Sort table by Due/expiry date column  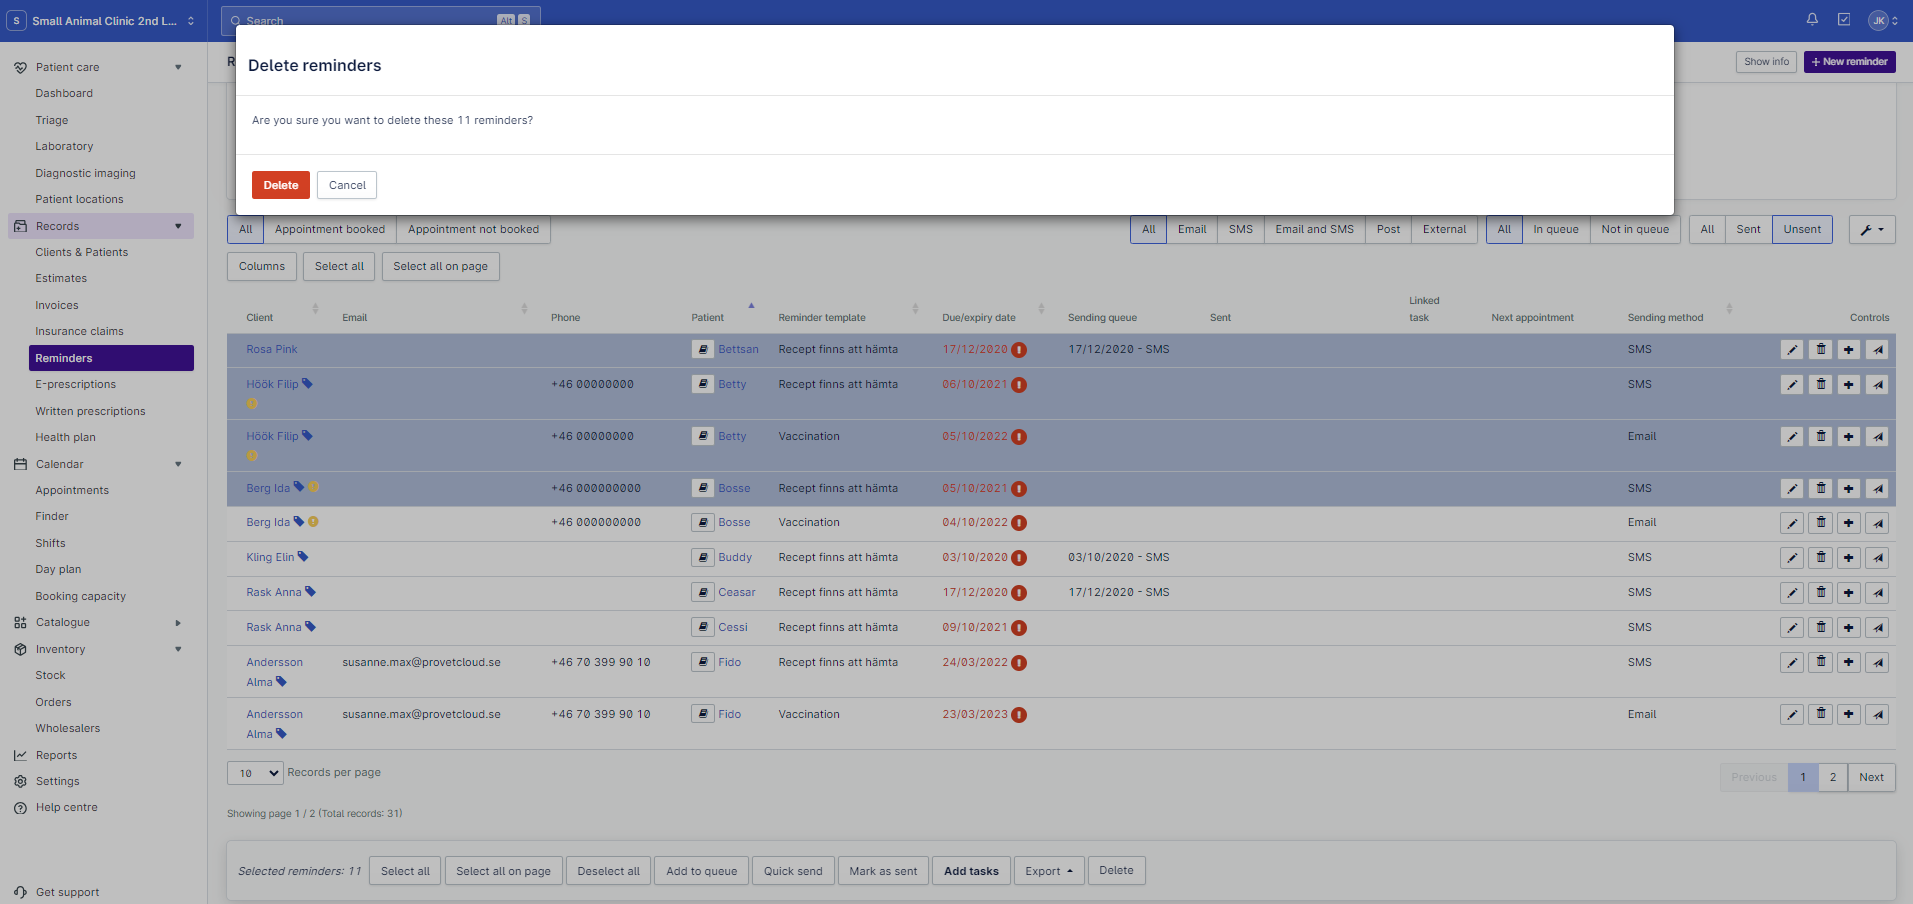[978, 318]
